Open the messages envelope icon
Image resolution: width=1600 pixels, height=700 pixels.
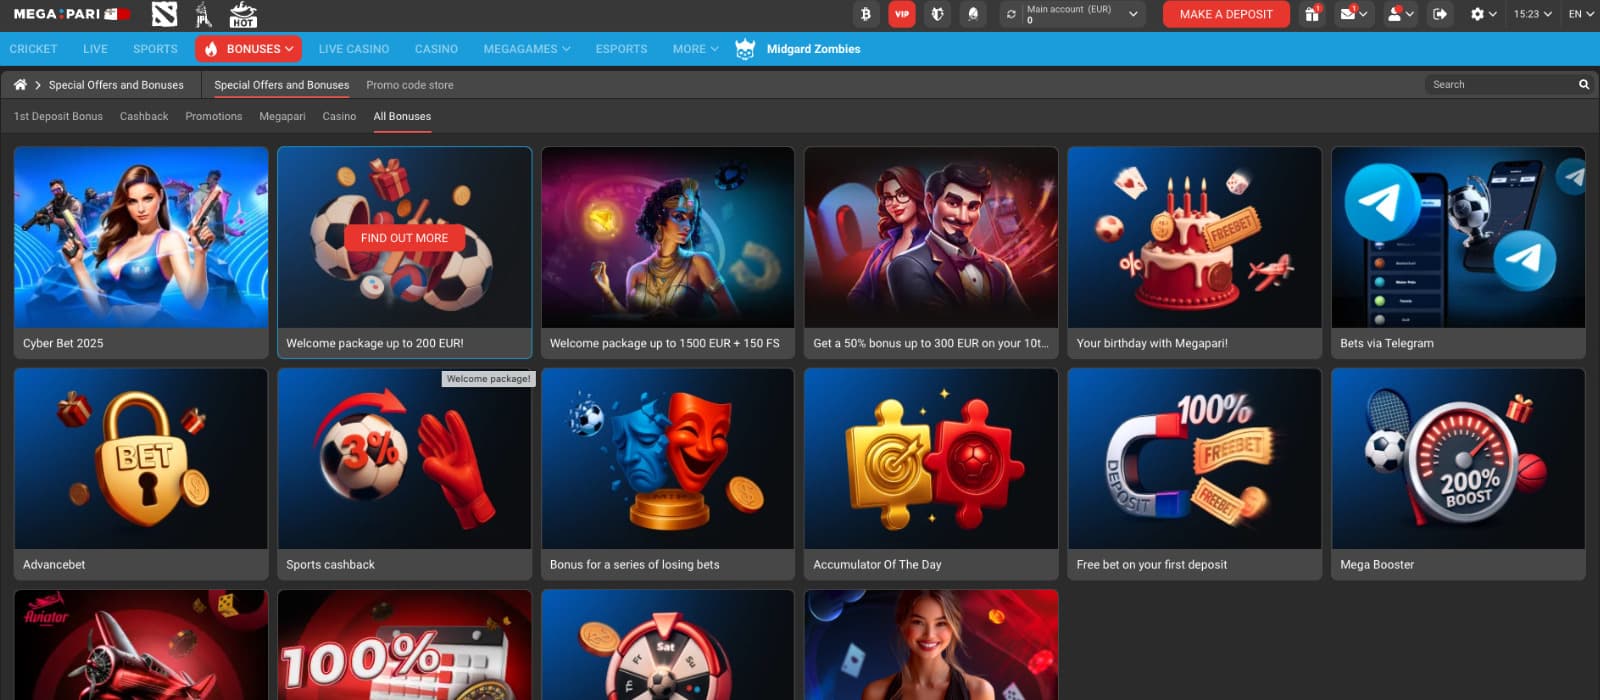1354,14
